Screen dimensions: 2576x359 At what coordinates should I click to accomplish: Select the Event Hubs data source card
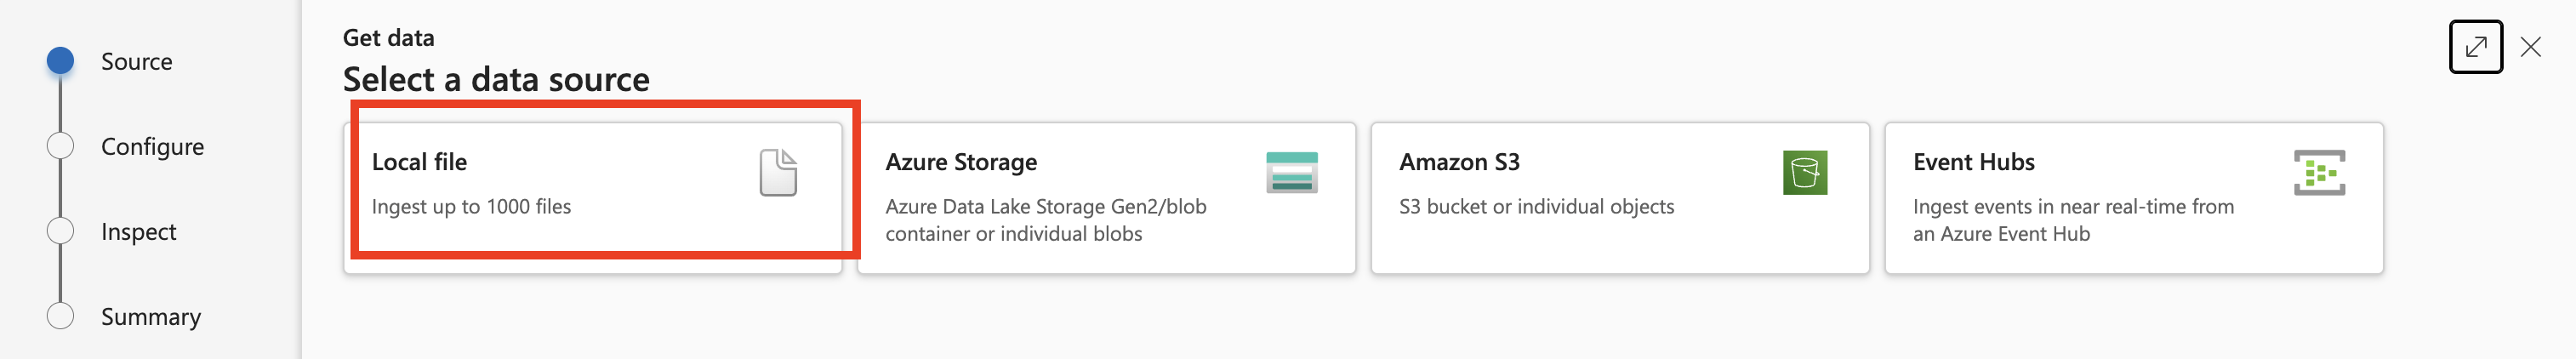(x=2133, y=197)
